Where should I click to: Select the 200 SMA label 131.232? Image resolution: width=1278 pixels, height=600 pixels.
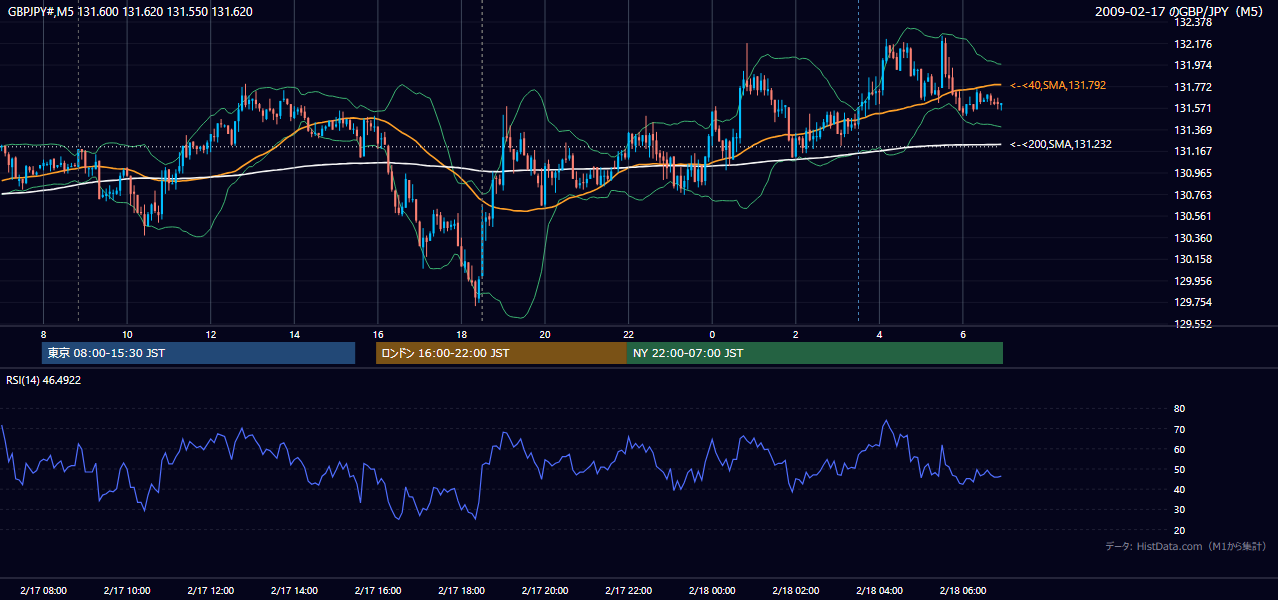pyautogui.click(x=1061, y=144)
